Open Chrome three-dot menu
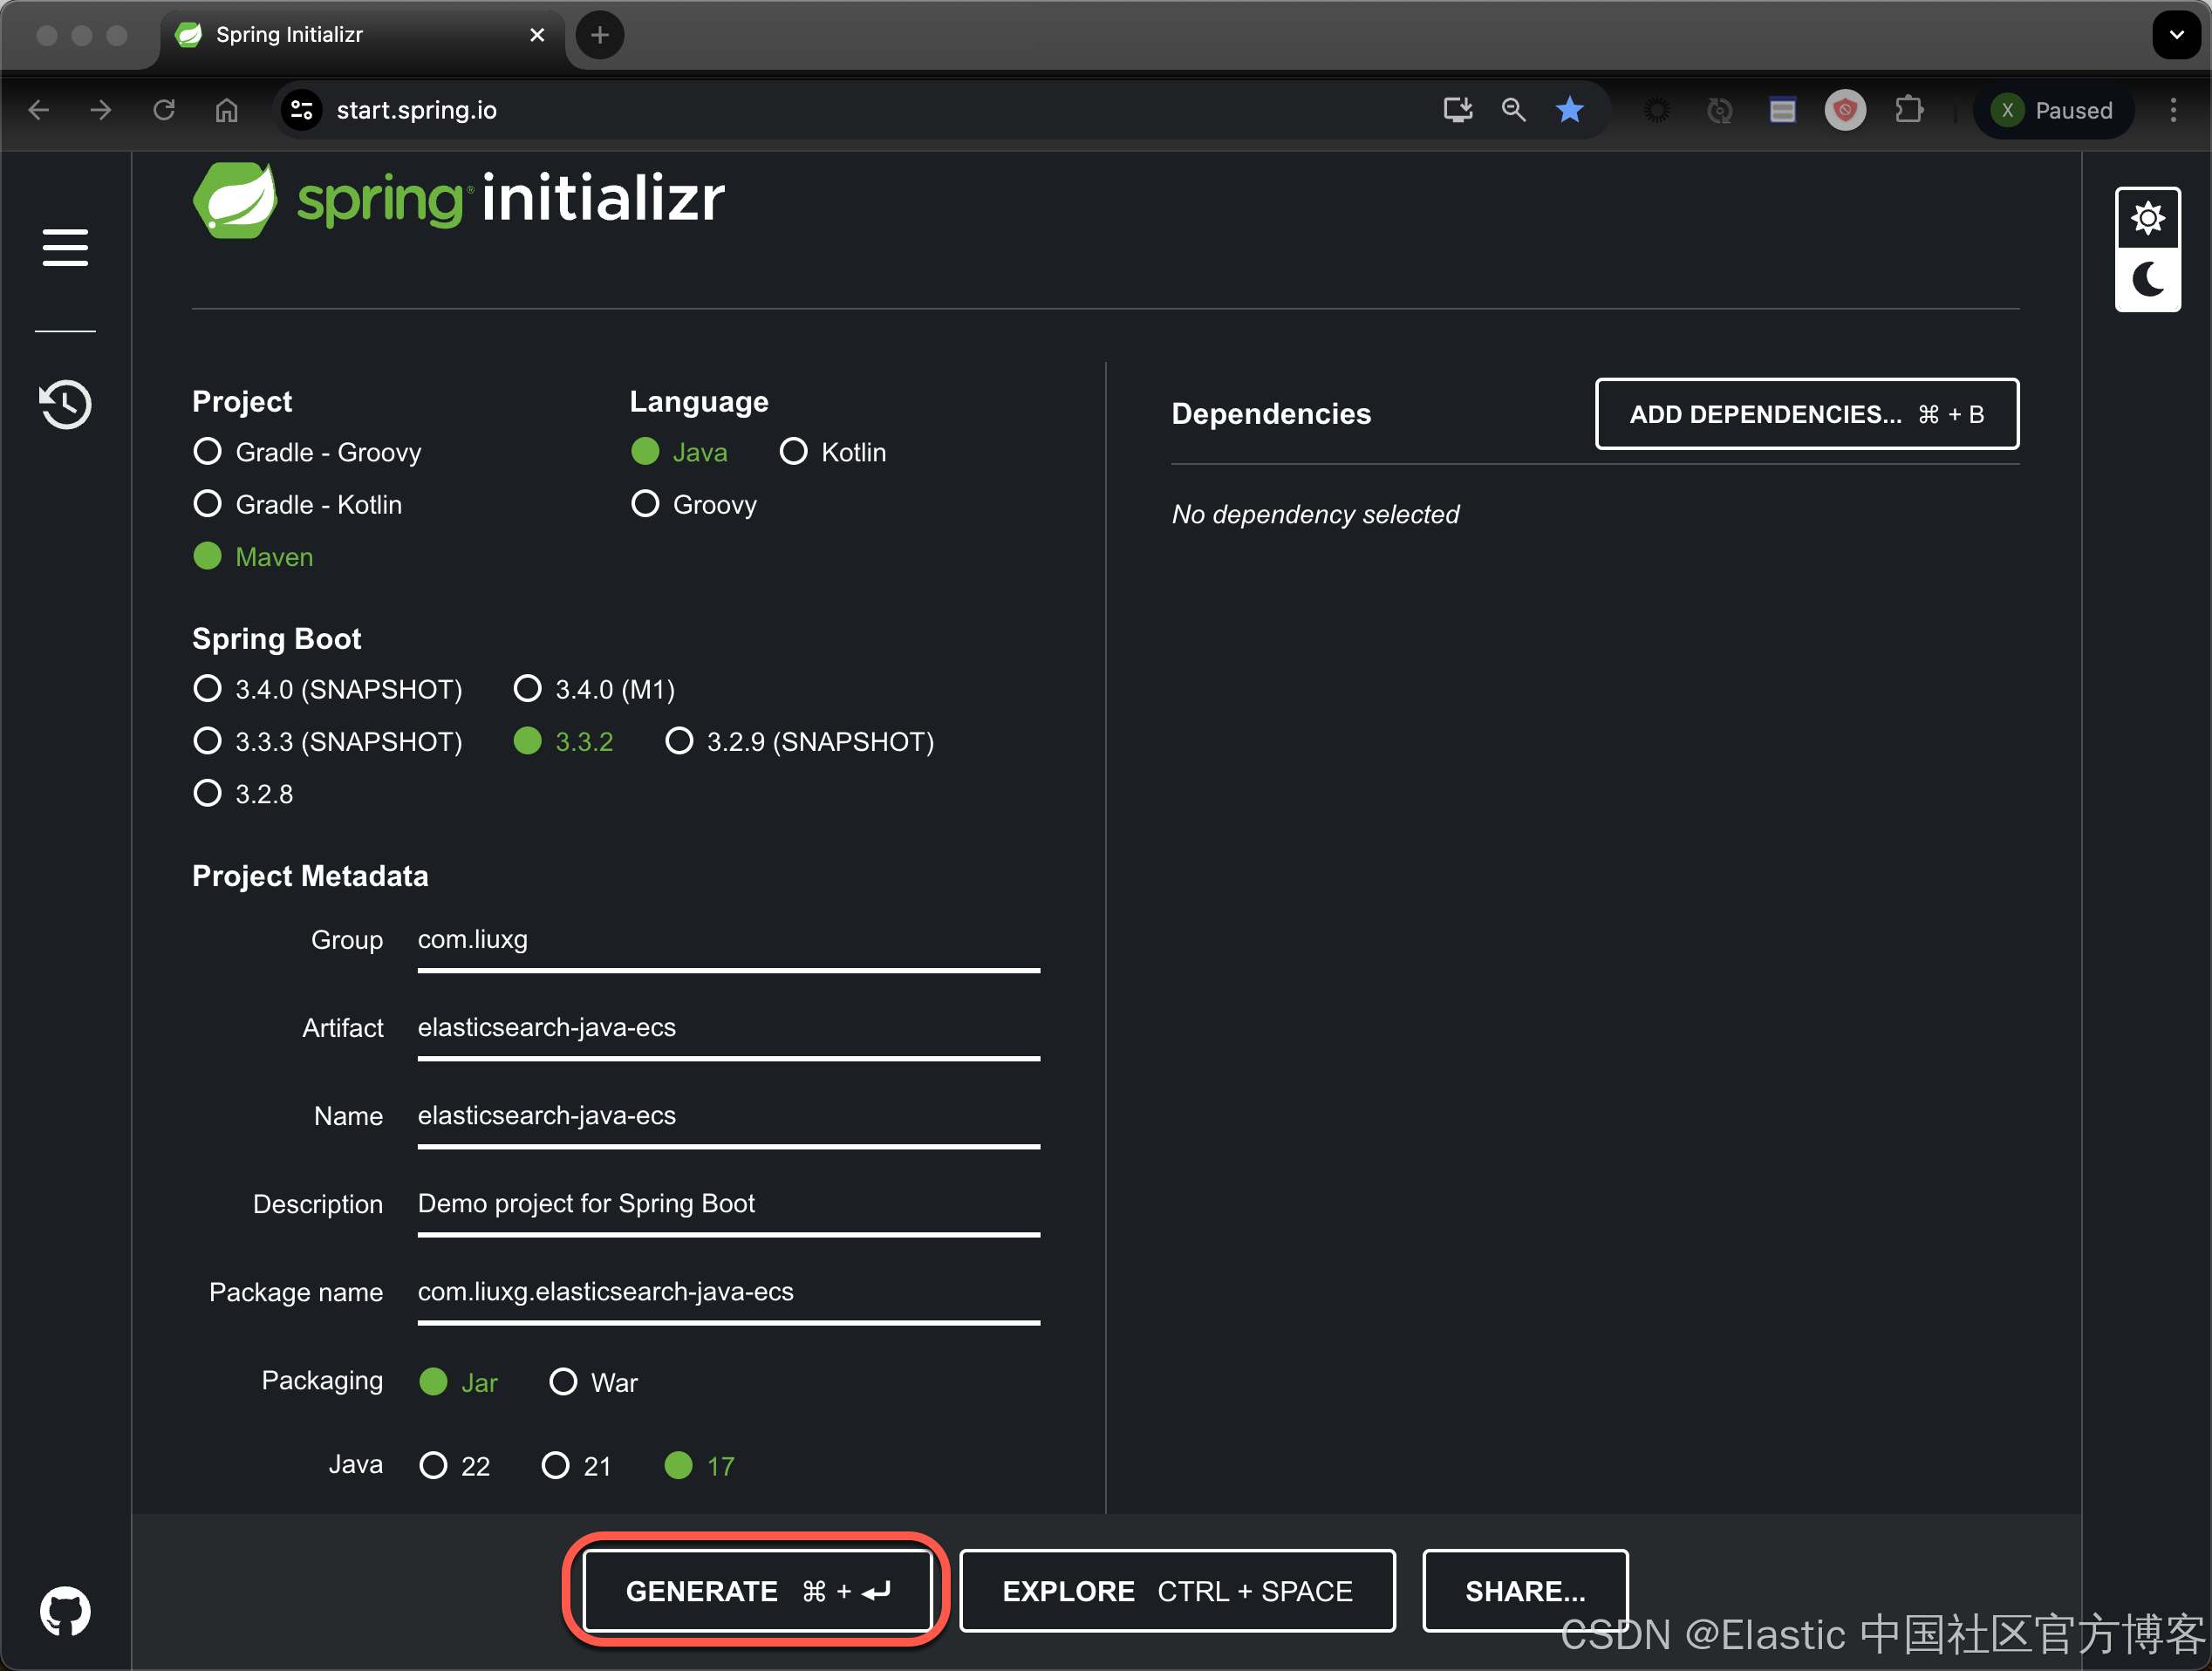Screen dimensions: 2212x1671 (2173, 110)
